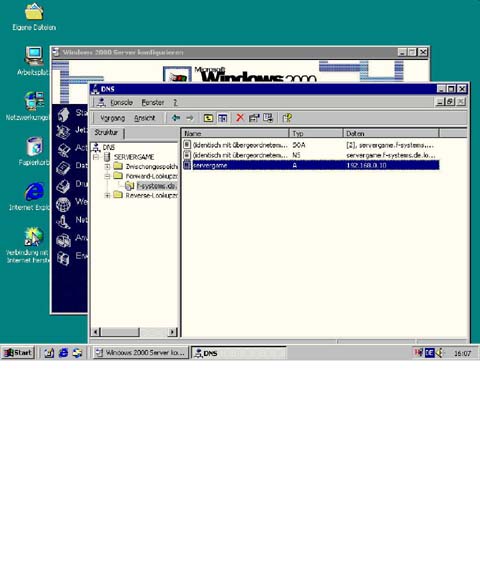Click the DNS taskbar button

tap(238, 353)
